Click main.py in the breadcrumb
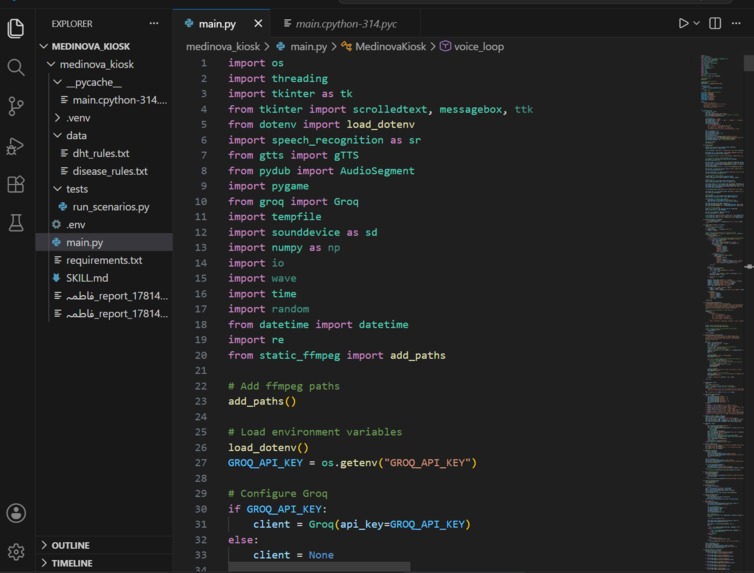The height and width of the screenshot is (573, 754). 308,47
